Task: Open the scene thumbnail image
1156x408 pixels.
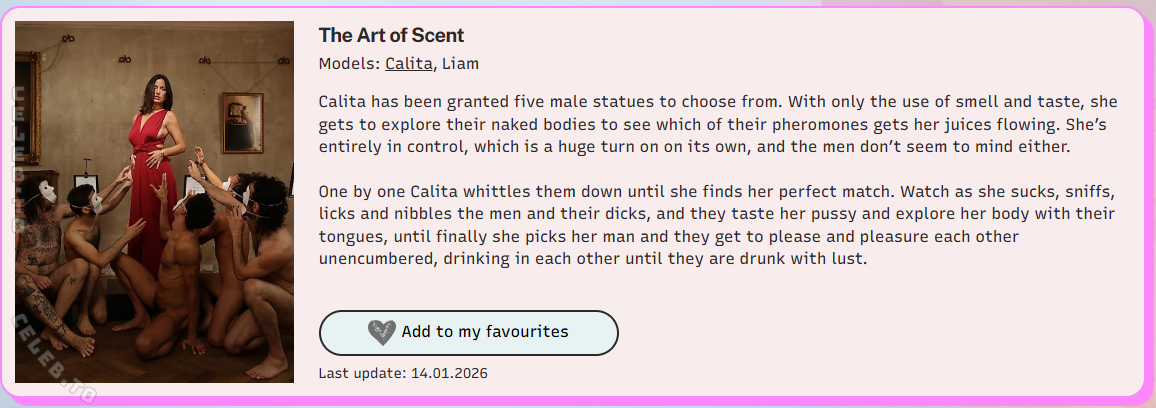Action: pyautogui.click(x=154, y=201)
